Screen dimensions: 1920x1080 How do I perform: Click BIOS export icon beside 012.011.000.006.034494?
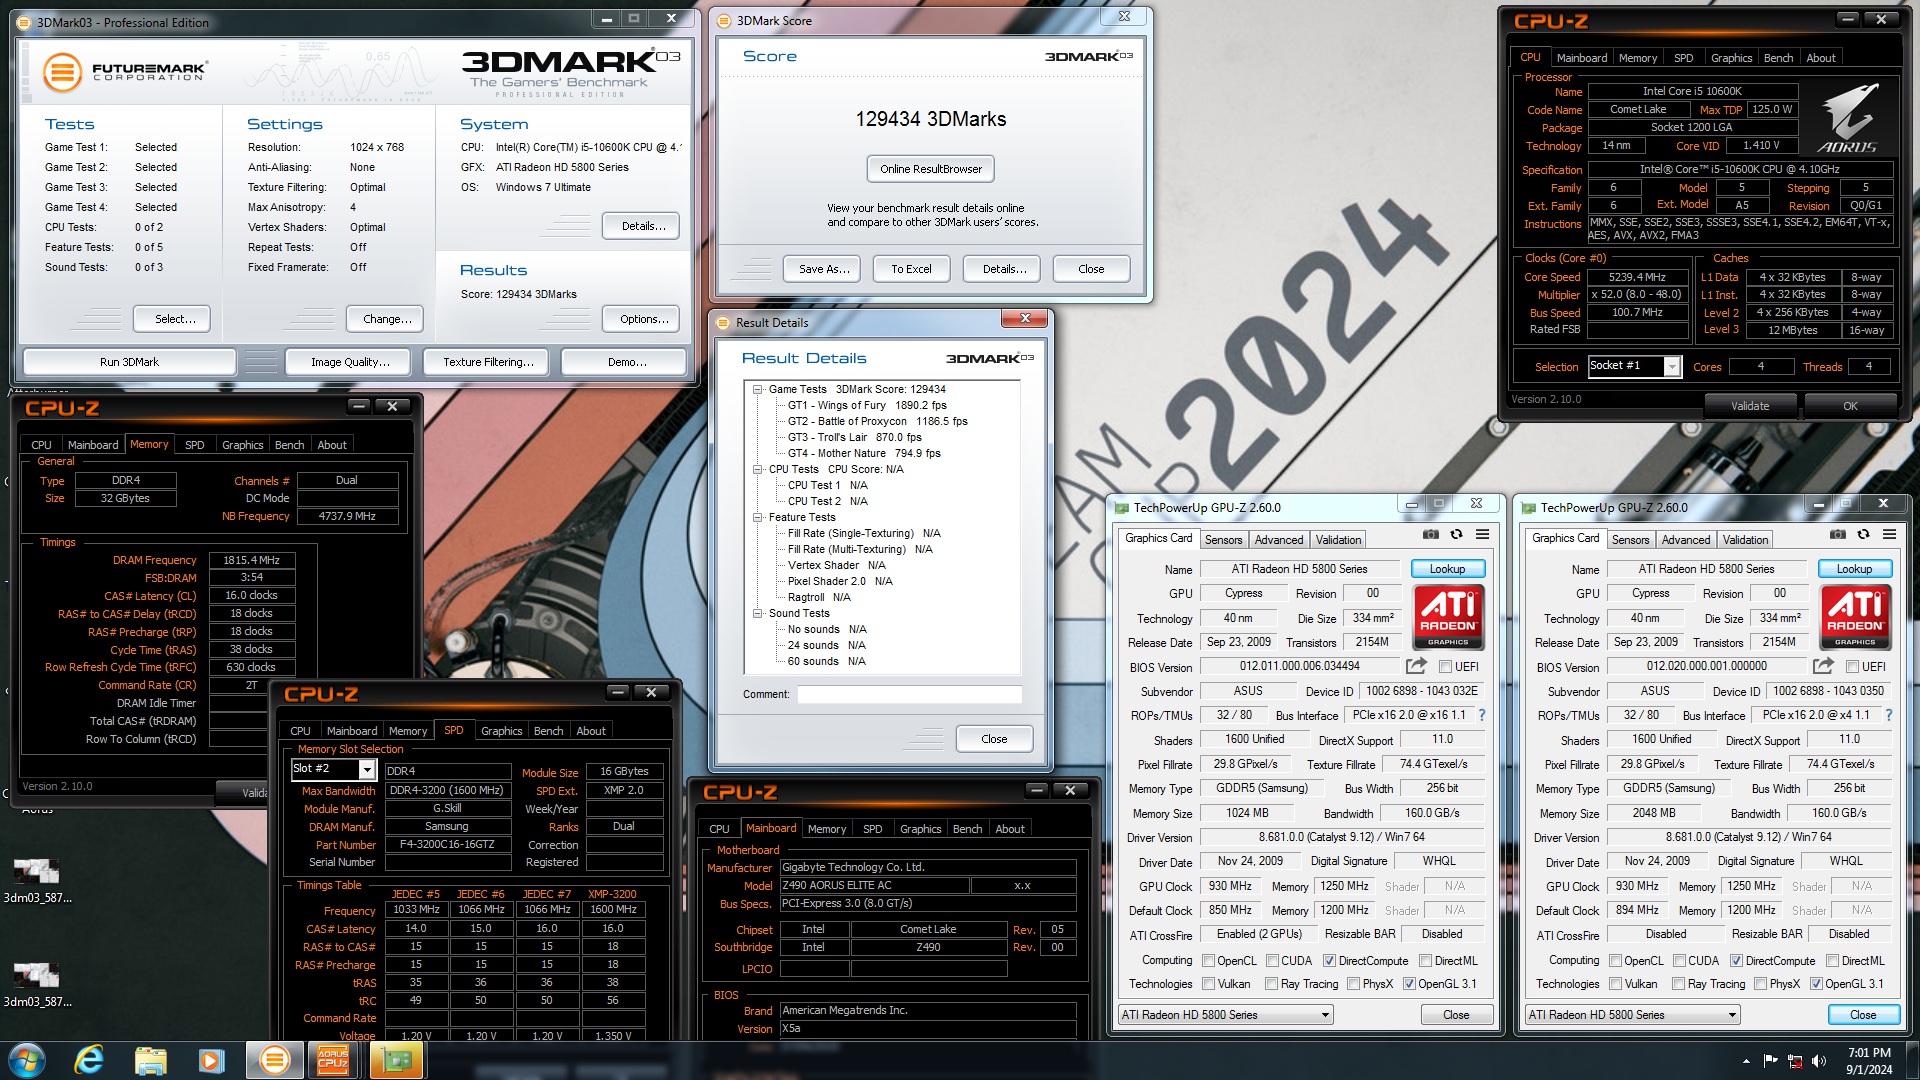(x=1416, y=666)
